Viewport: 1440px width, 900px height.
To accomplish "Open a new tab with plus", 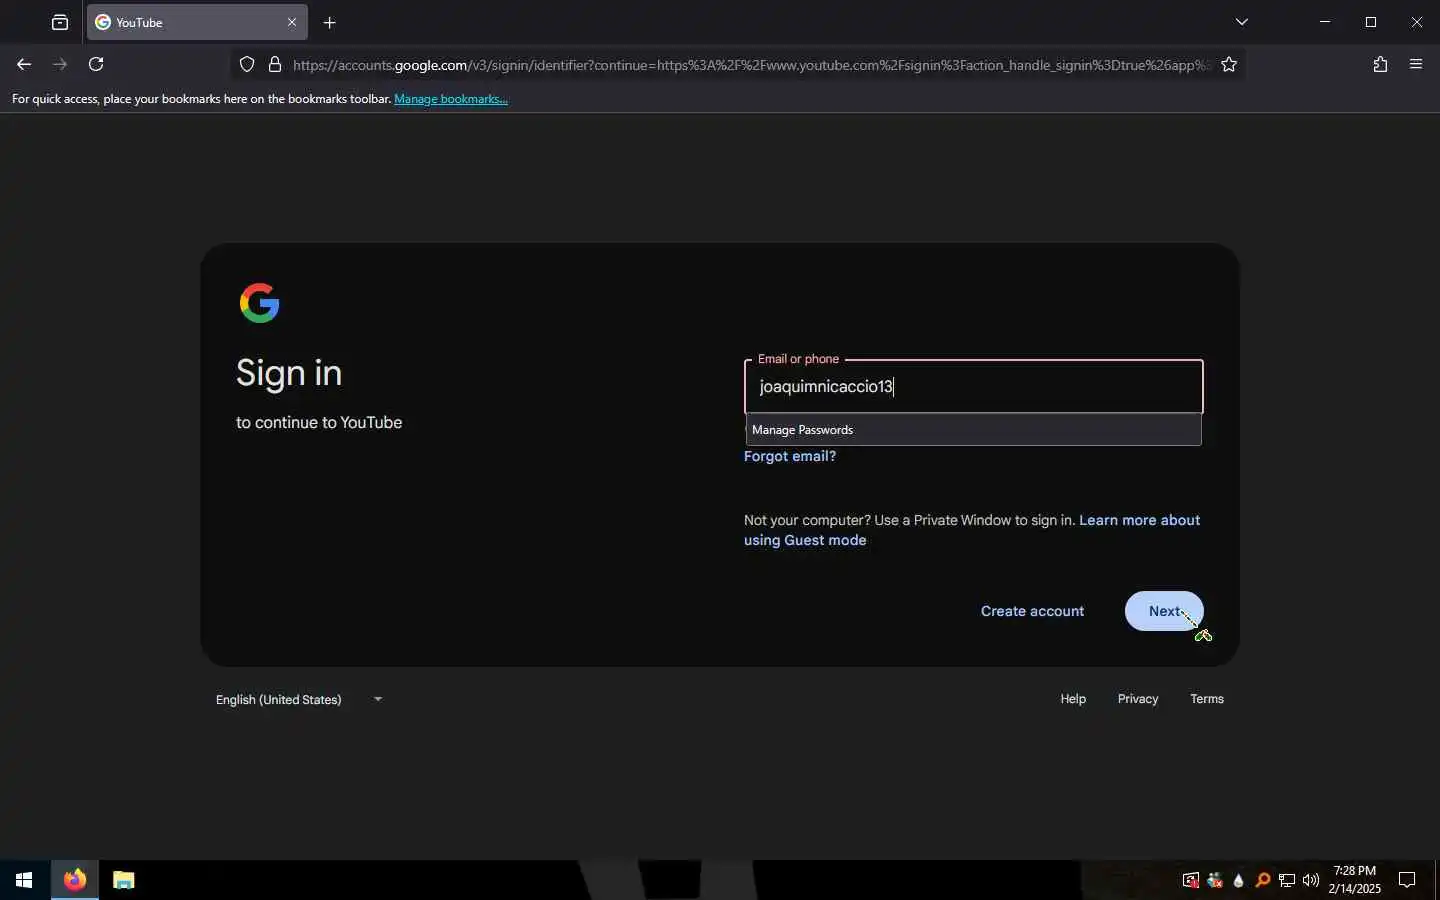I will click(330, 22).
